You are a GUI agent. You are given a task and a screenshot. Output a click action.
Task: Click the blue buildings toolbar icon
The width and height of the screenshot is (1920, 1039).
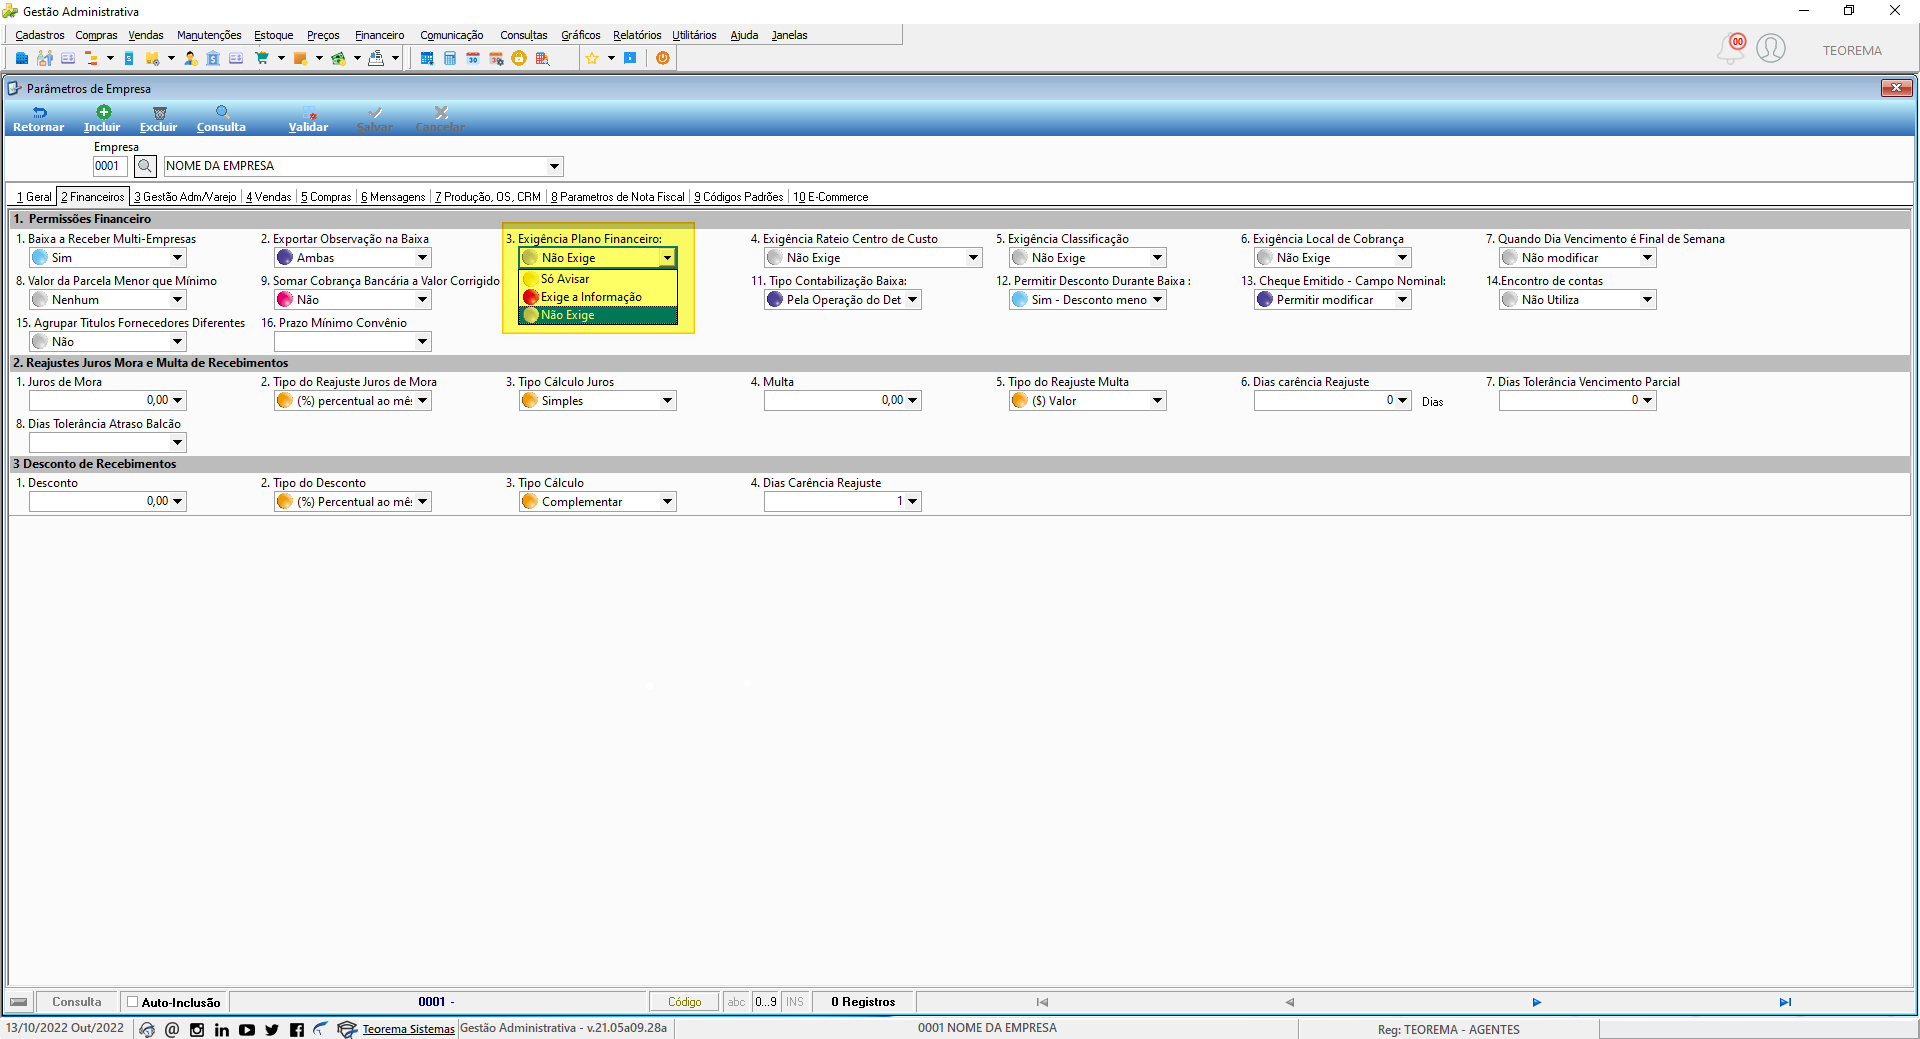point(22,58)
